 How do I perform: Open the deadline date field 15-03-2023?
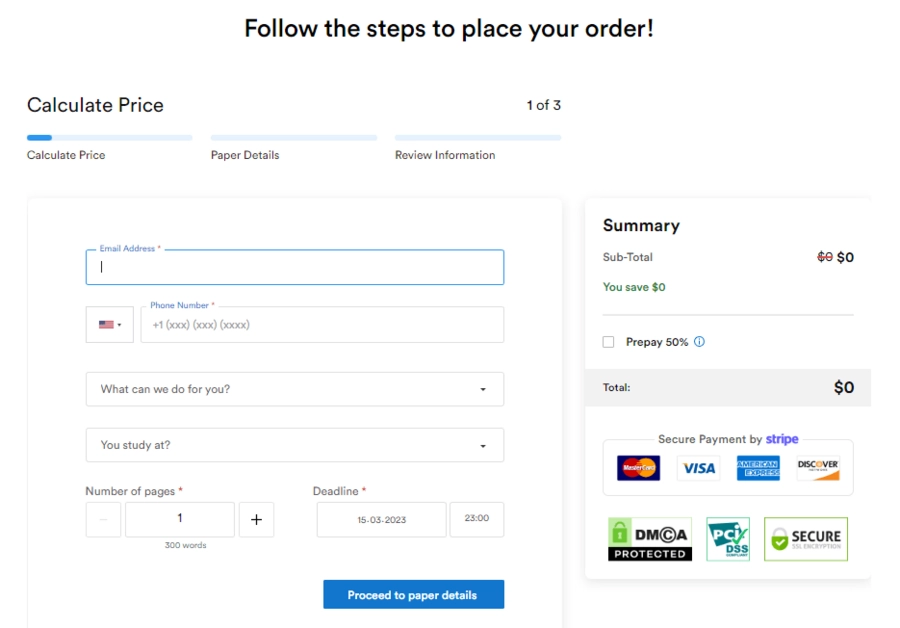pos(382,520)
